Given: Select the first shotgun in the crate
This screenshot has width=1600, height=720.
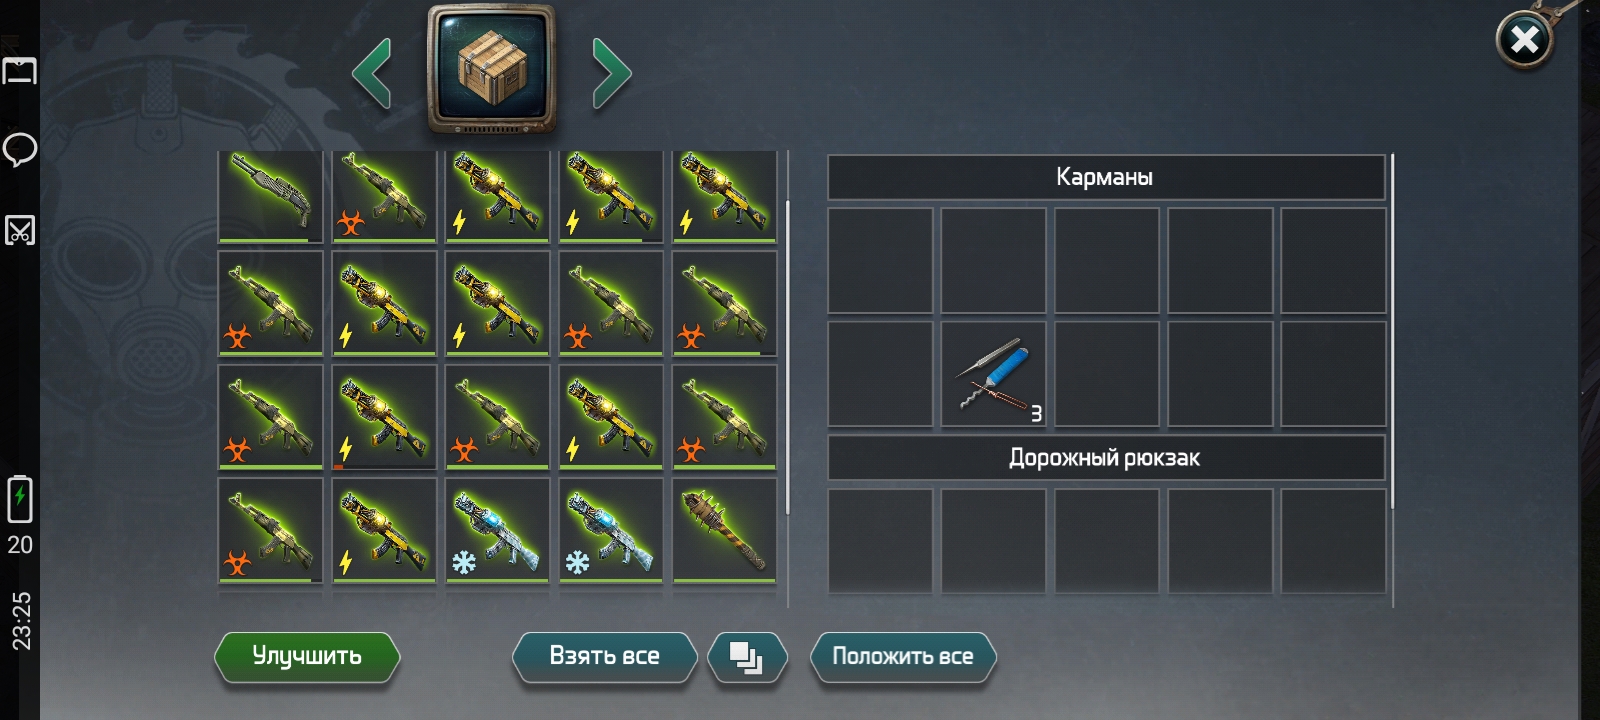Looking at the screenshot, I should (x=271, y=197).
